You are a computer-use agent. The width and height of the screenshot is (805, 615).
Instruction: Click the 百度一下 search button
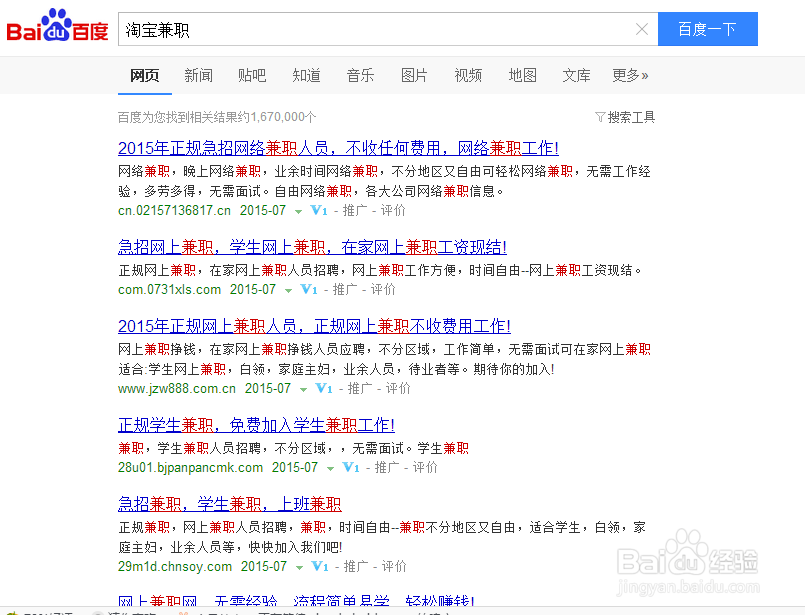click(x=707, y=29)
